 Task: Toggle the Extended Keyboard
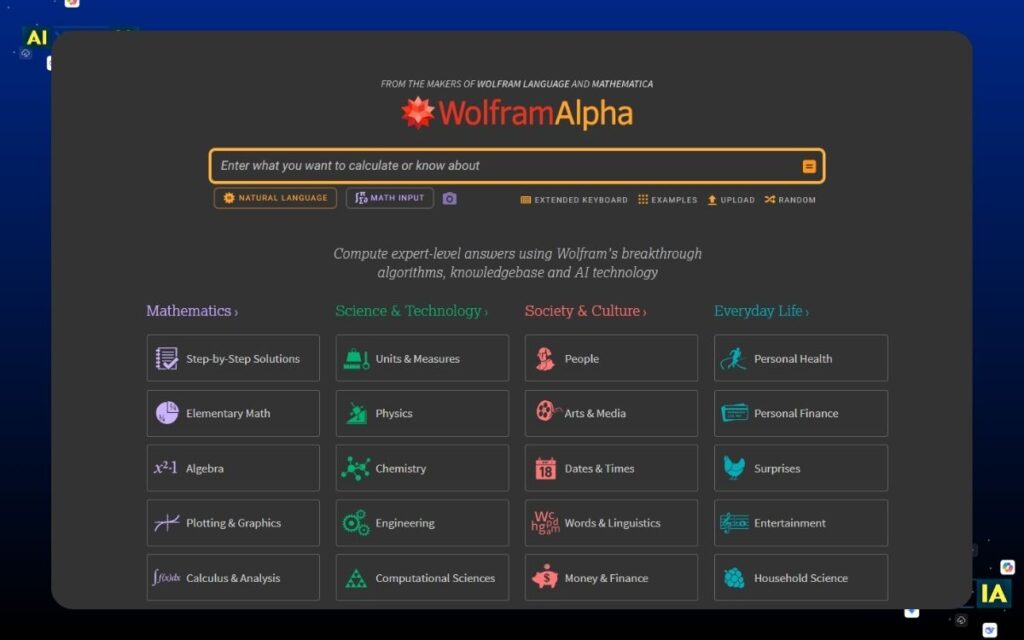tap(573, 199)
